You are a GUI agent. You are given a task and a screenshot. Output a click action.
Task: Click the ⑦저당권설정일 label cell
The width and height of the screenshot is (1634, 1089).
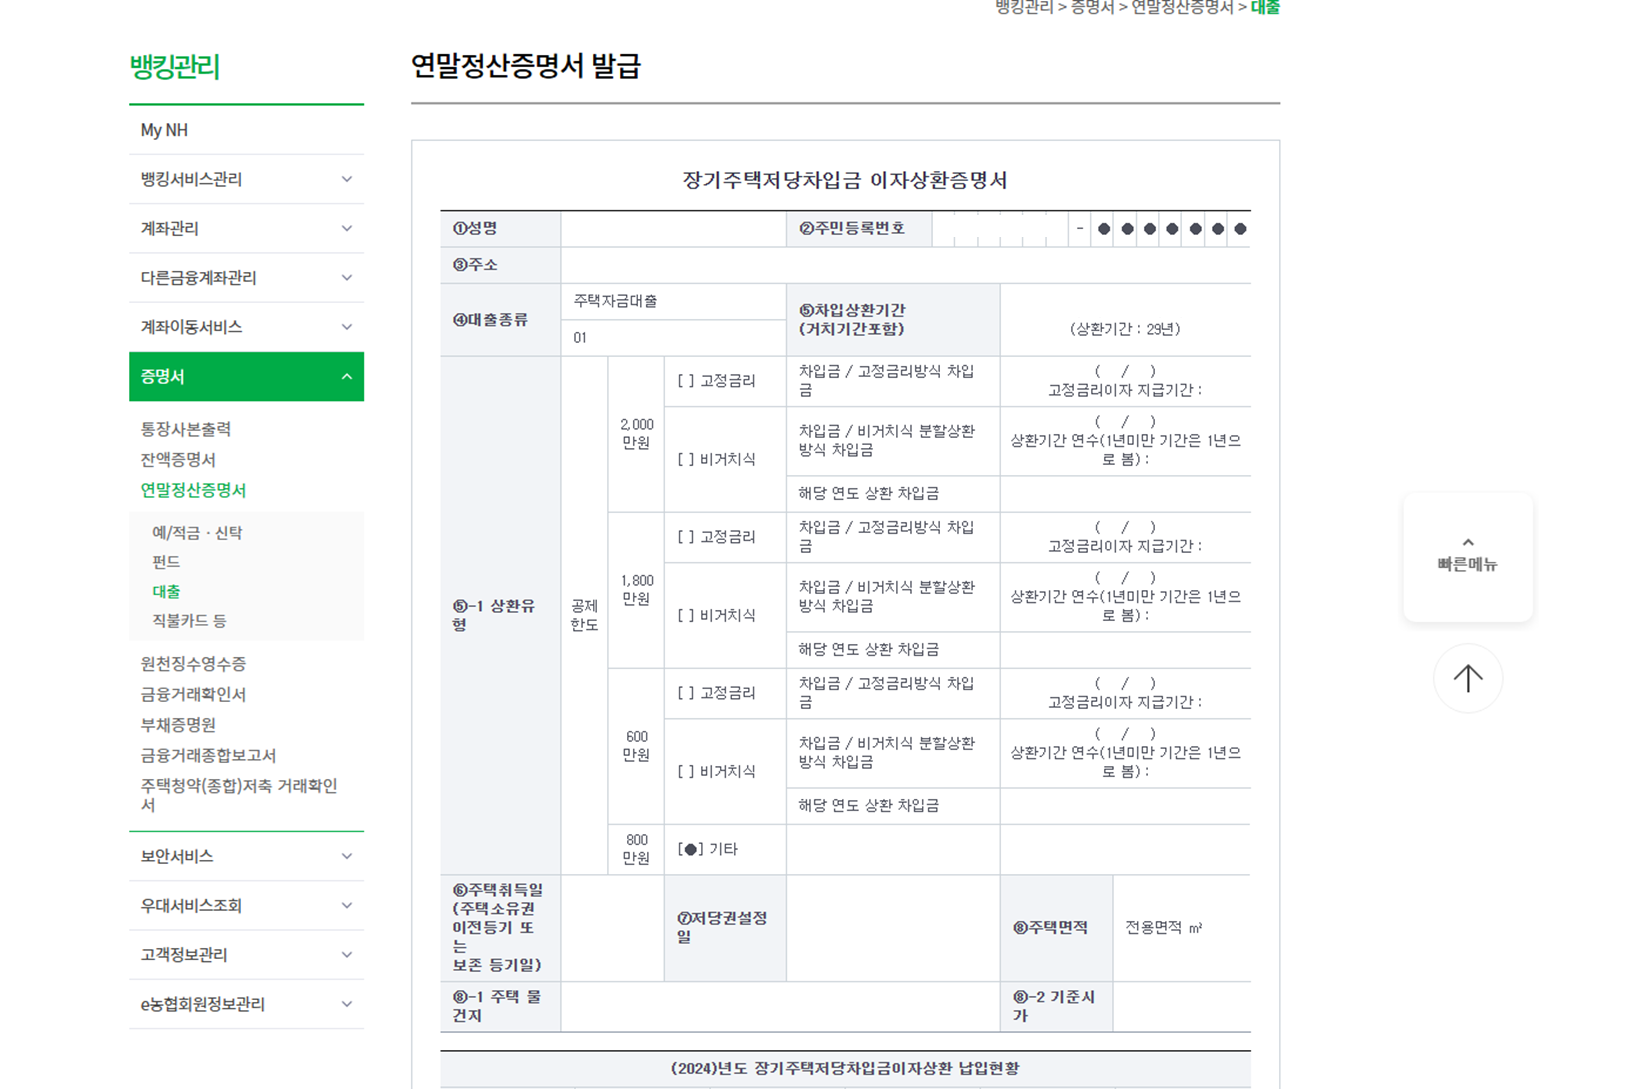pyautogui.click(x=725, y=927)
